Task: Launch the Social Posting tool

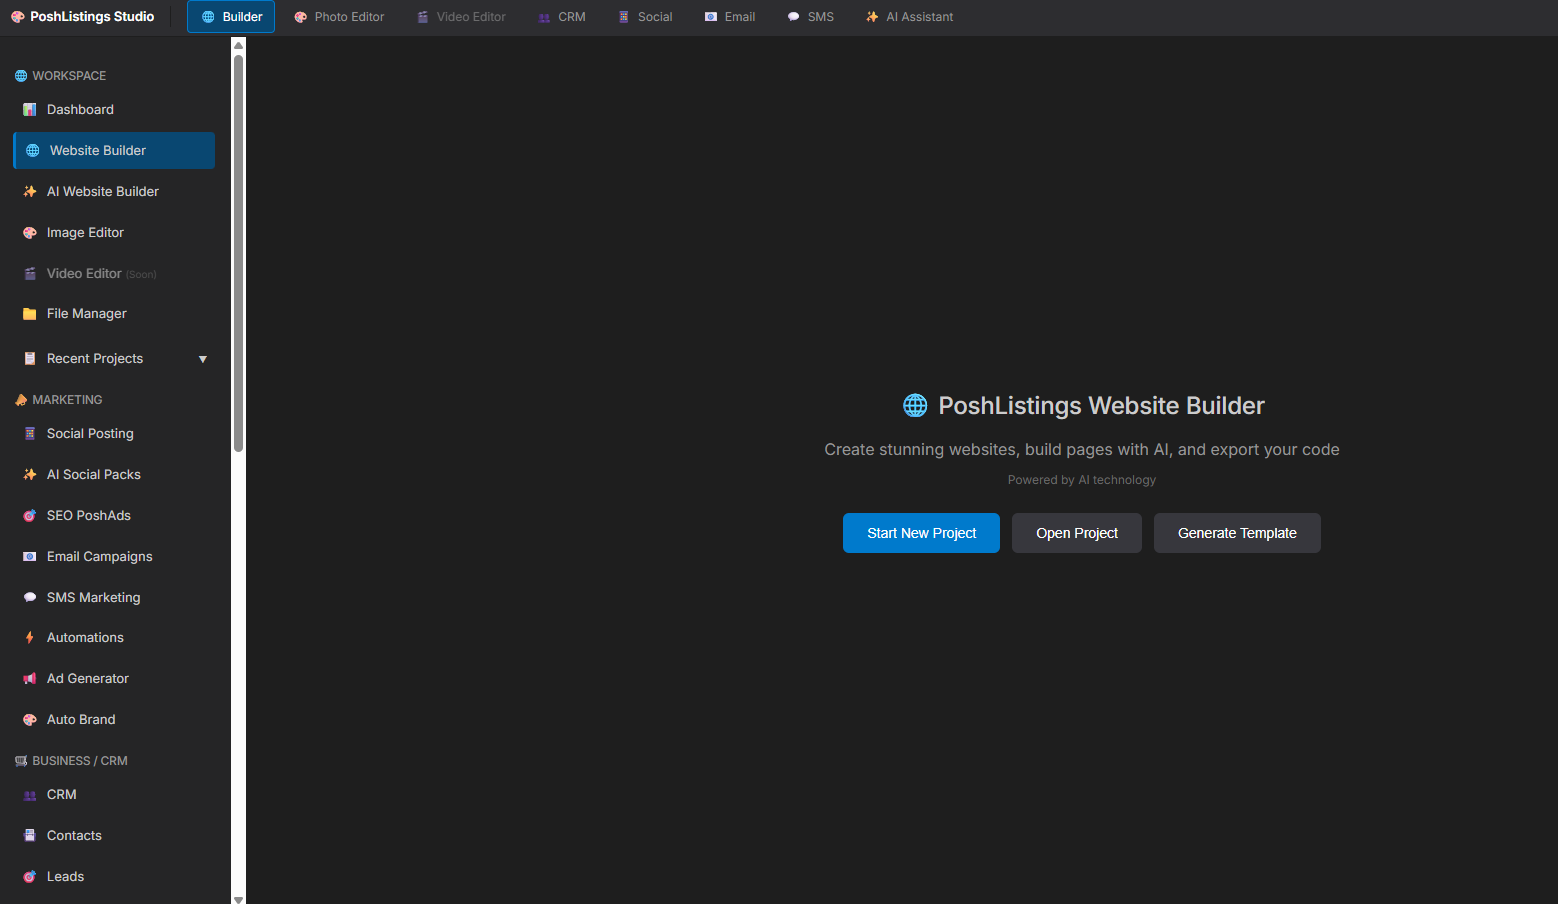Action: (89, 433)
